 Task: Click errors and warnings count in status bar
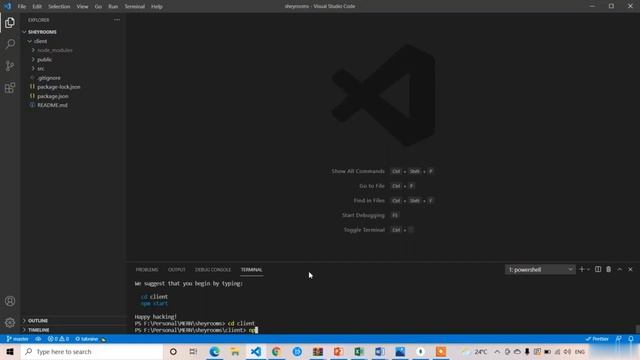58,339
